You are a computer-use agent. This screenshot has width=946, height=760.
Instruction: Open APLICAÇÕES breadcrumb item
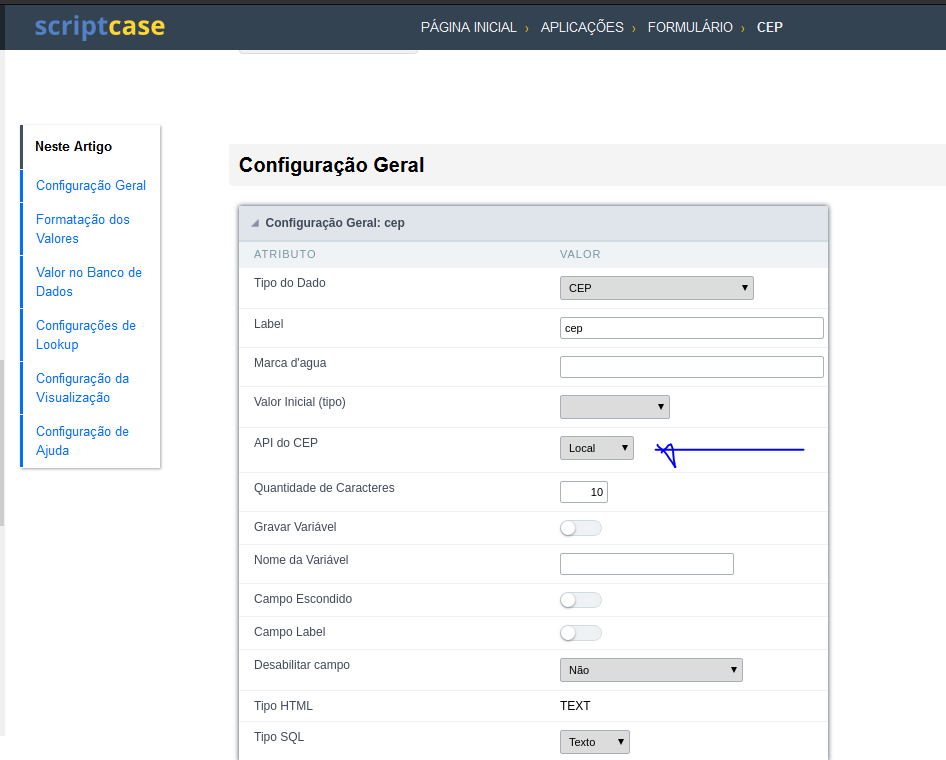(x=582, y=28)
